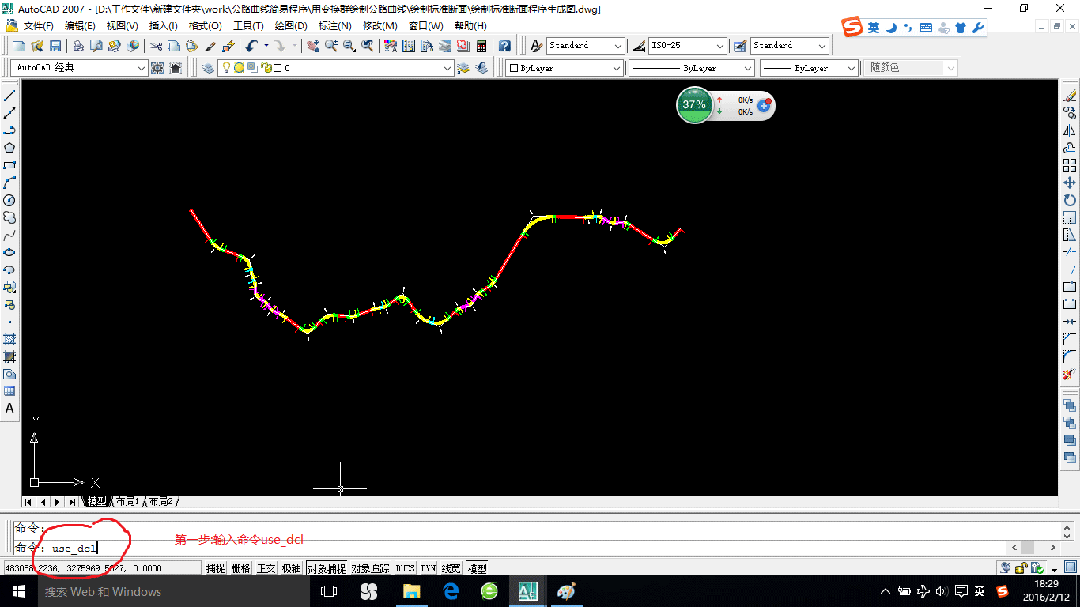This screenshot has height=607, width=1080.
Task: Switch to the 布局1 layout tab
Action: 127,502
